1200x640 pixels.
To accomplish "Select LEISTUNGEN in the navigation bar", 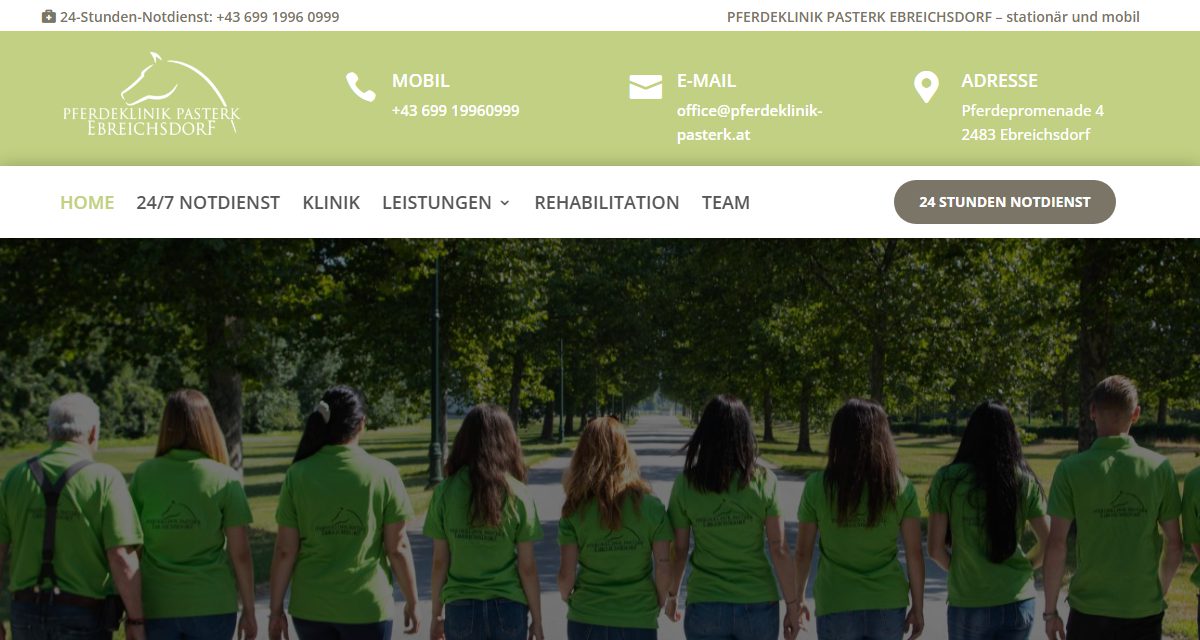I will pos(437,203).
